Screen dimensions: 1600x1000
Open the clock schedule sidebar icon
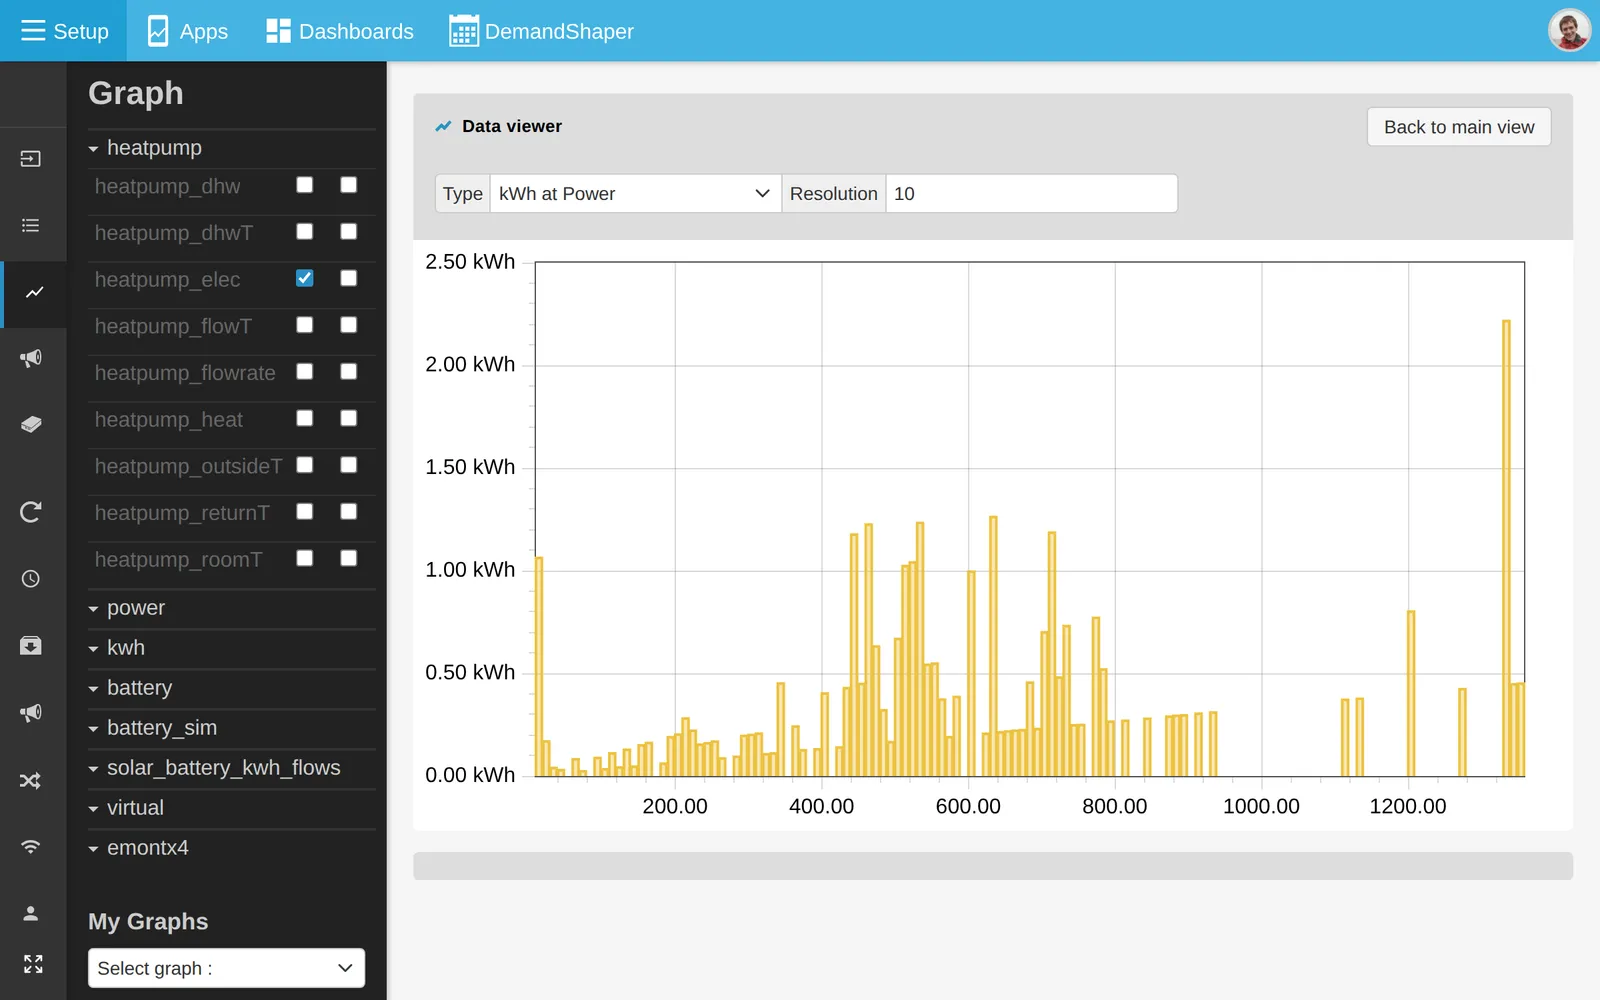pyautogui.click(x=31, y=579)
